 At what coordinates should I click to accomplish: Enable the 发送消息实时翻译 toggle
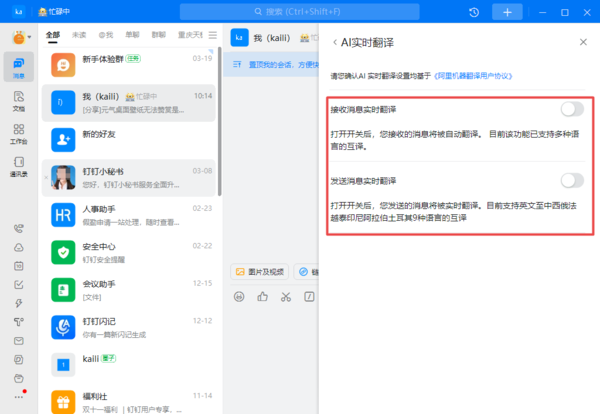[x=571, y=180]
